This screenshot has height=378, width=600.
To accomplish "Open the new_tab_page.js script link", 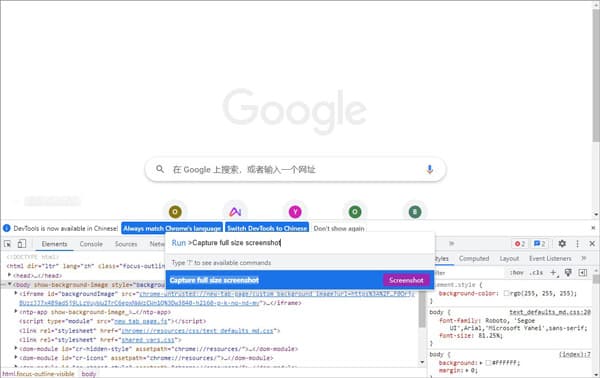I will point(141,321).
